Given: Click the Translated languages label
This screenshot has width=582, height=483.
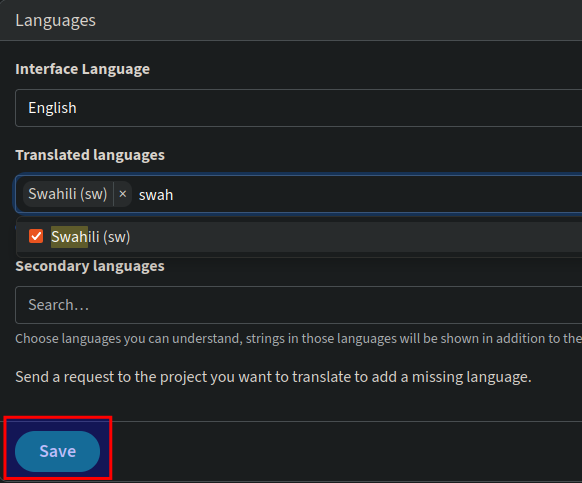Looking at the screenshot, I should [x=90, y=155].
